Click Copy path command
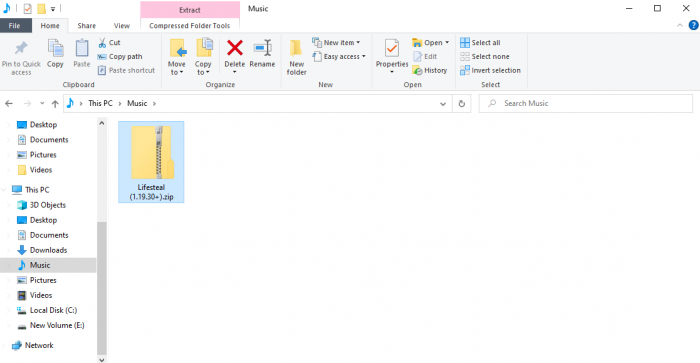This screenshot has height=363, width=700. [x=120, y=57]
